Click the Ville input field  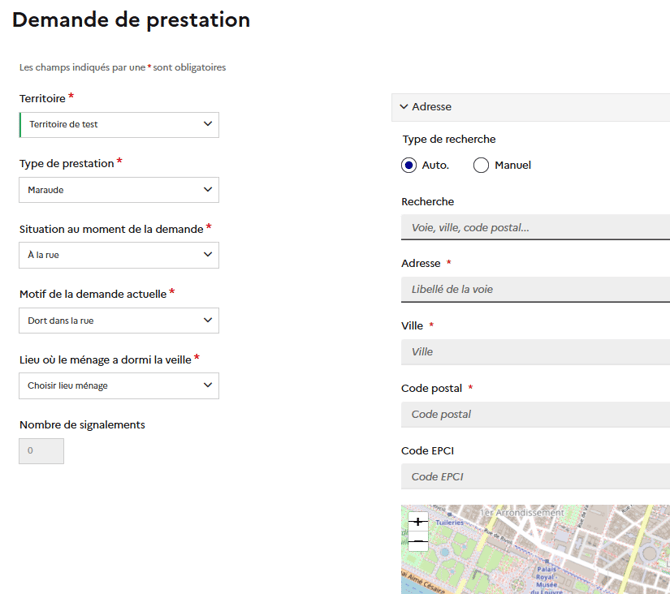click(536, 352)
